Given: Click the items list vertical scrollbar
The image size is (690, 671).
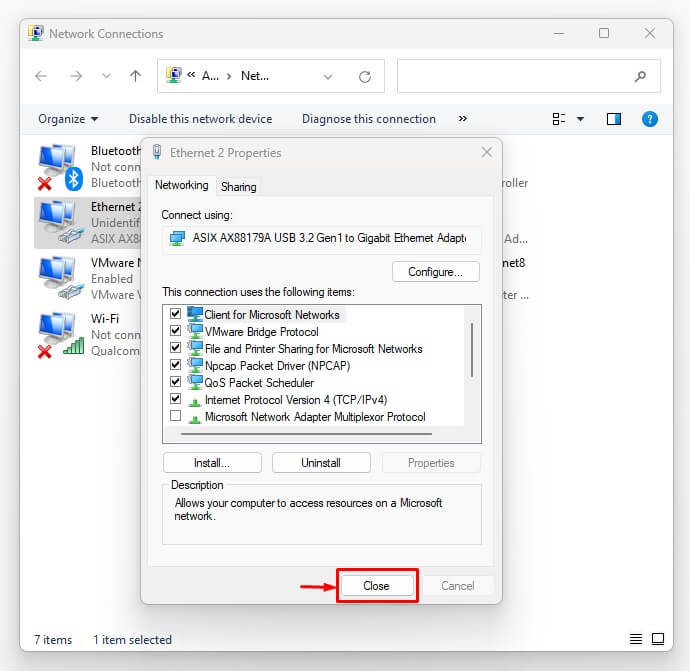Looking at the screenshot, I should coord(471,350).
